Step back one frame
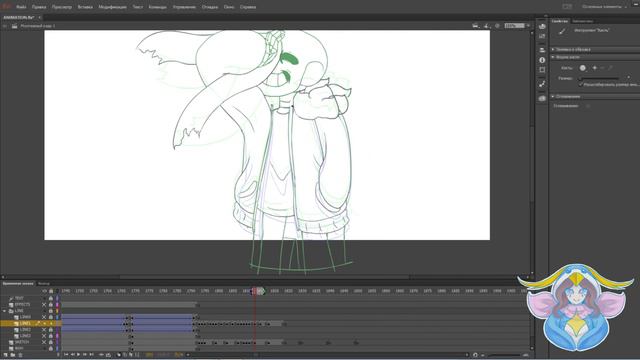 73,355
